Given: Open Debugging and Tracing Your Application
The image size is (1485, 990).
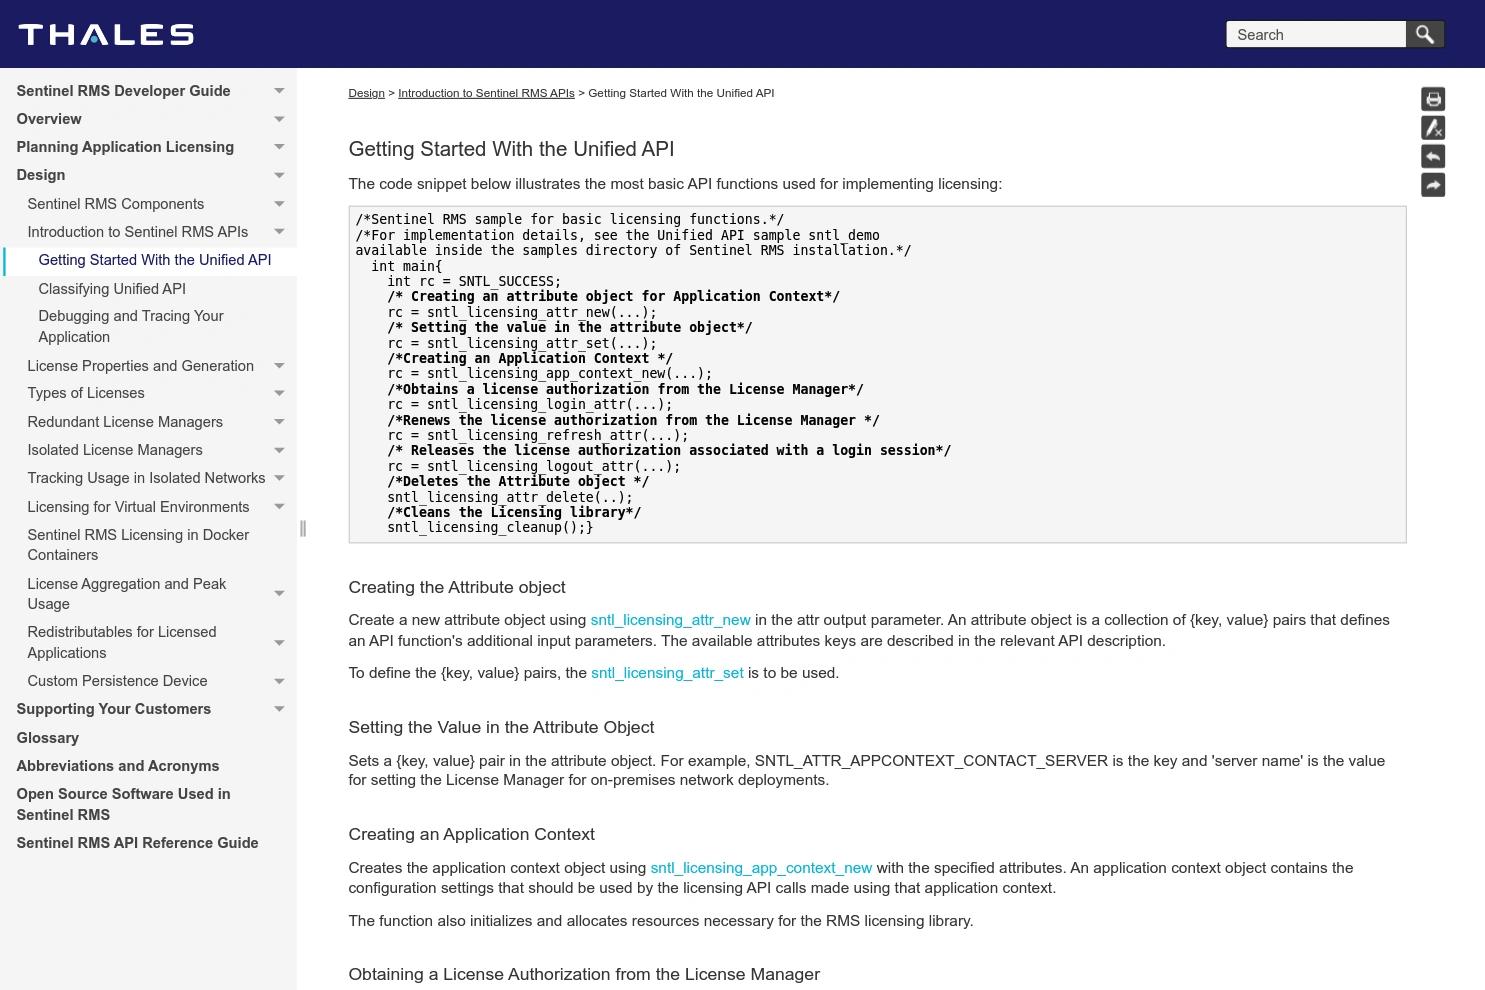Looking at the screenshot, I should click(131, 326).
